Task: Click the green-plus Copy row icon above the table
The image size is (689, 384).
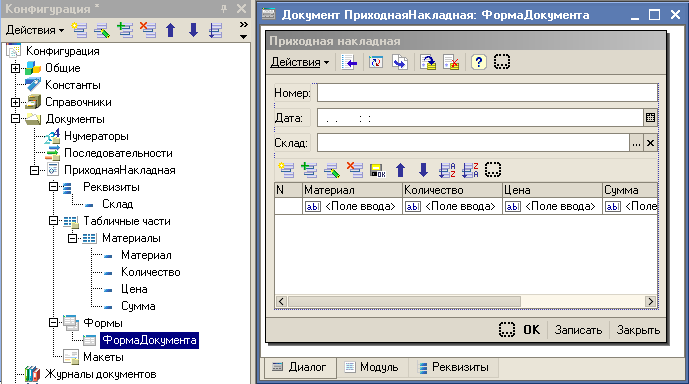Action: (309, 170)
